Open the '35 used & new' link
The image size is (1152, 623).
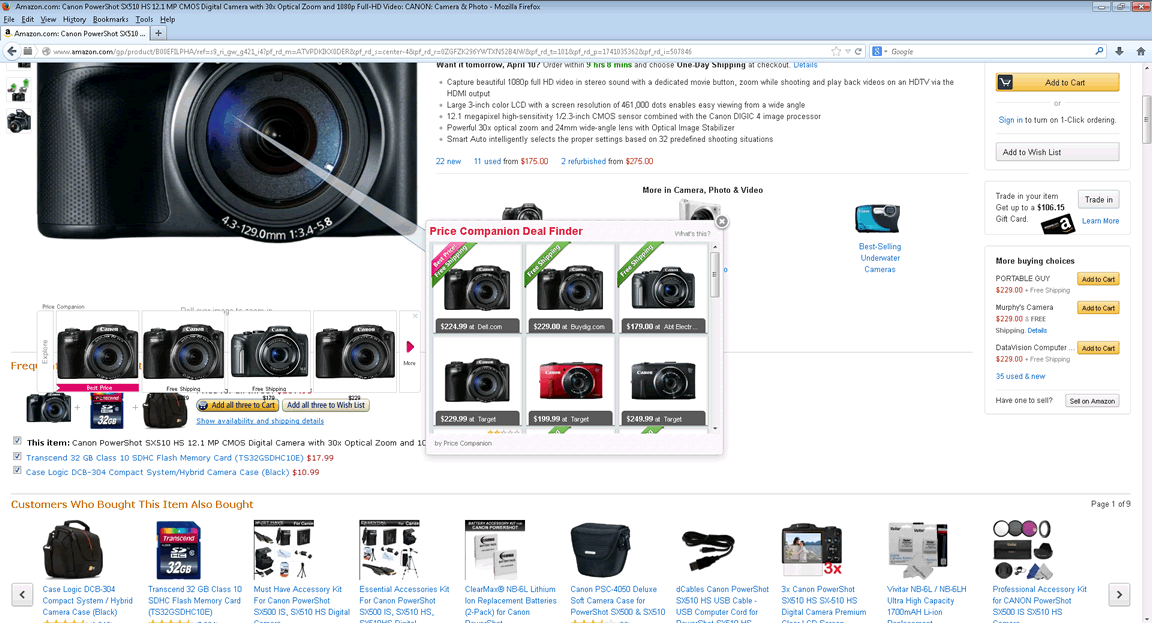[1020, 376]
